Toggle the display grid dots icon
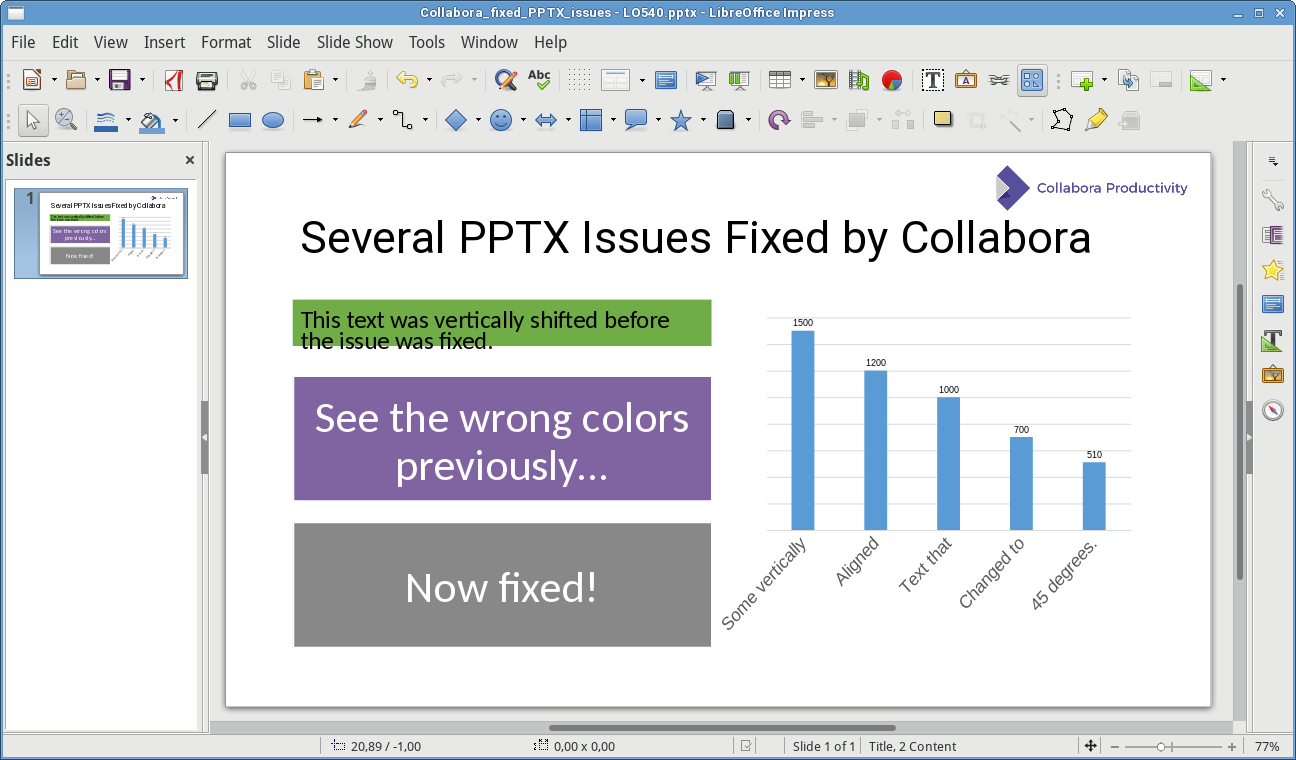This screenshot has height=760, width=1296. pyautogui.click(x=579, y=80)
